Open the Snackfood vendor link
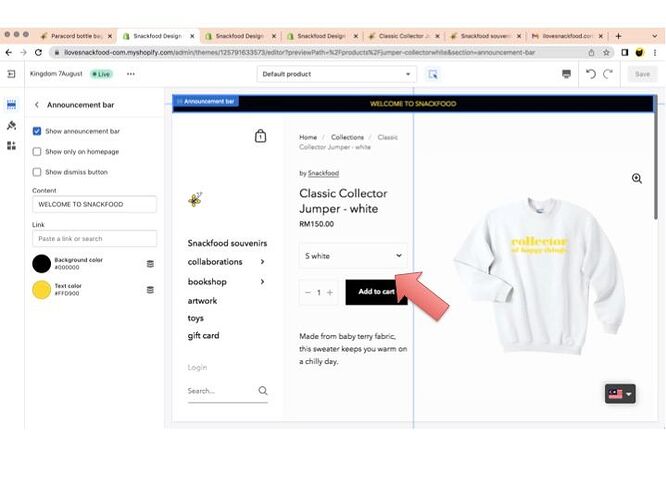The width and height of the screenshot is (666, 500). point(323,173)
